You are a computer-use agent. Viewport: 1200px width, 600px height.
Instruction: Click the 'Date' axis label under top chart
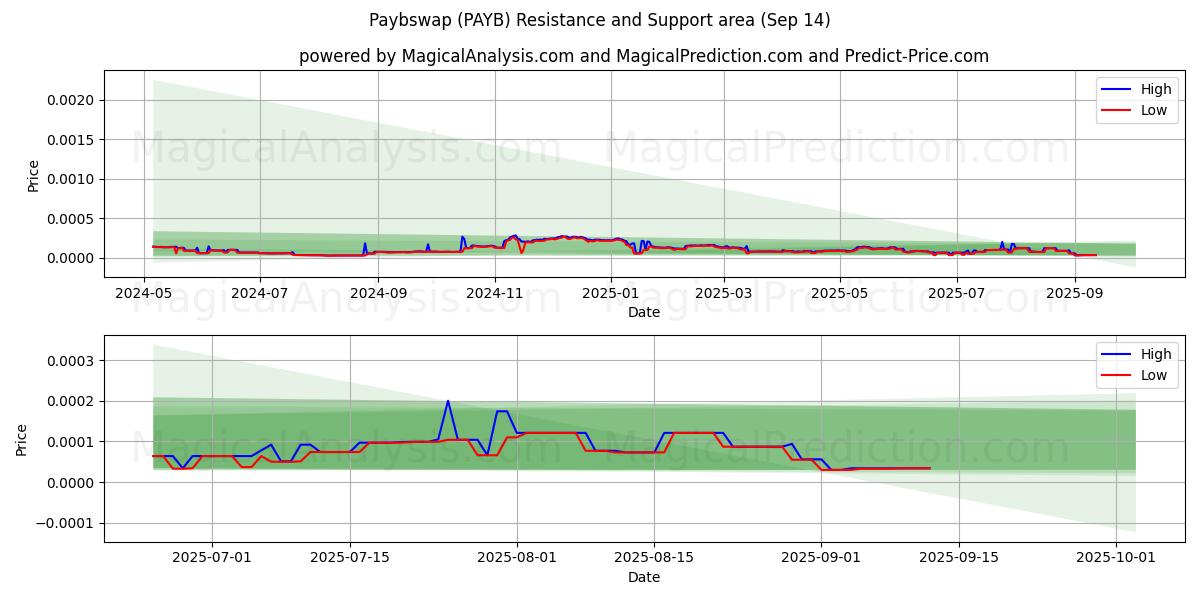coord(644,313)
